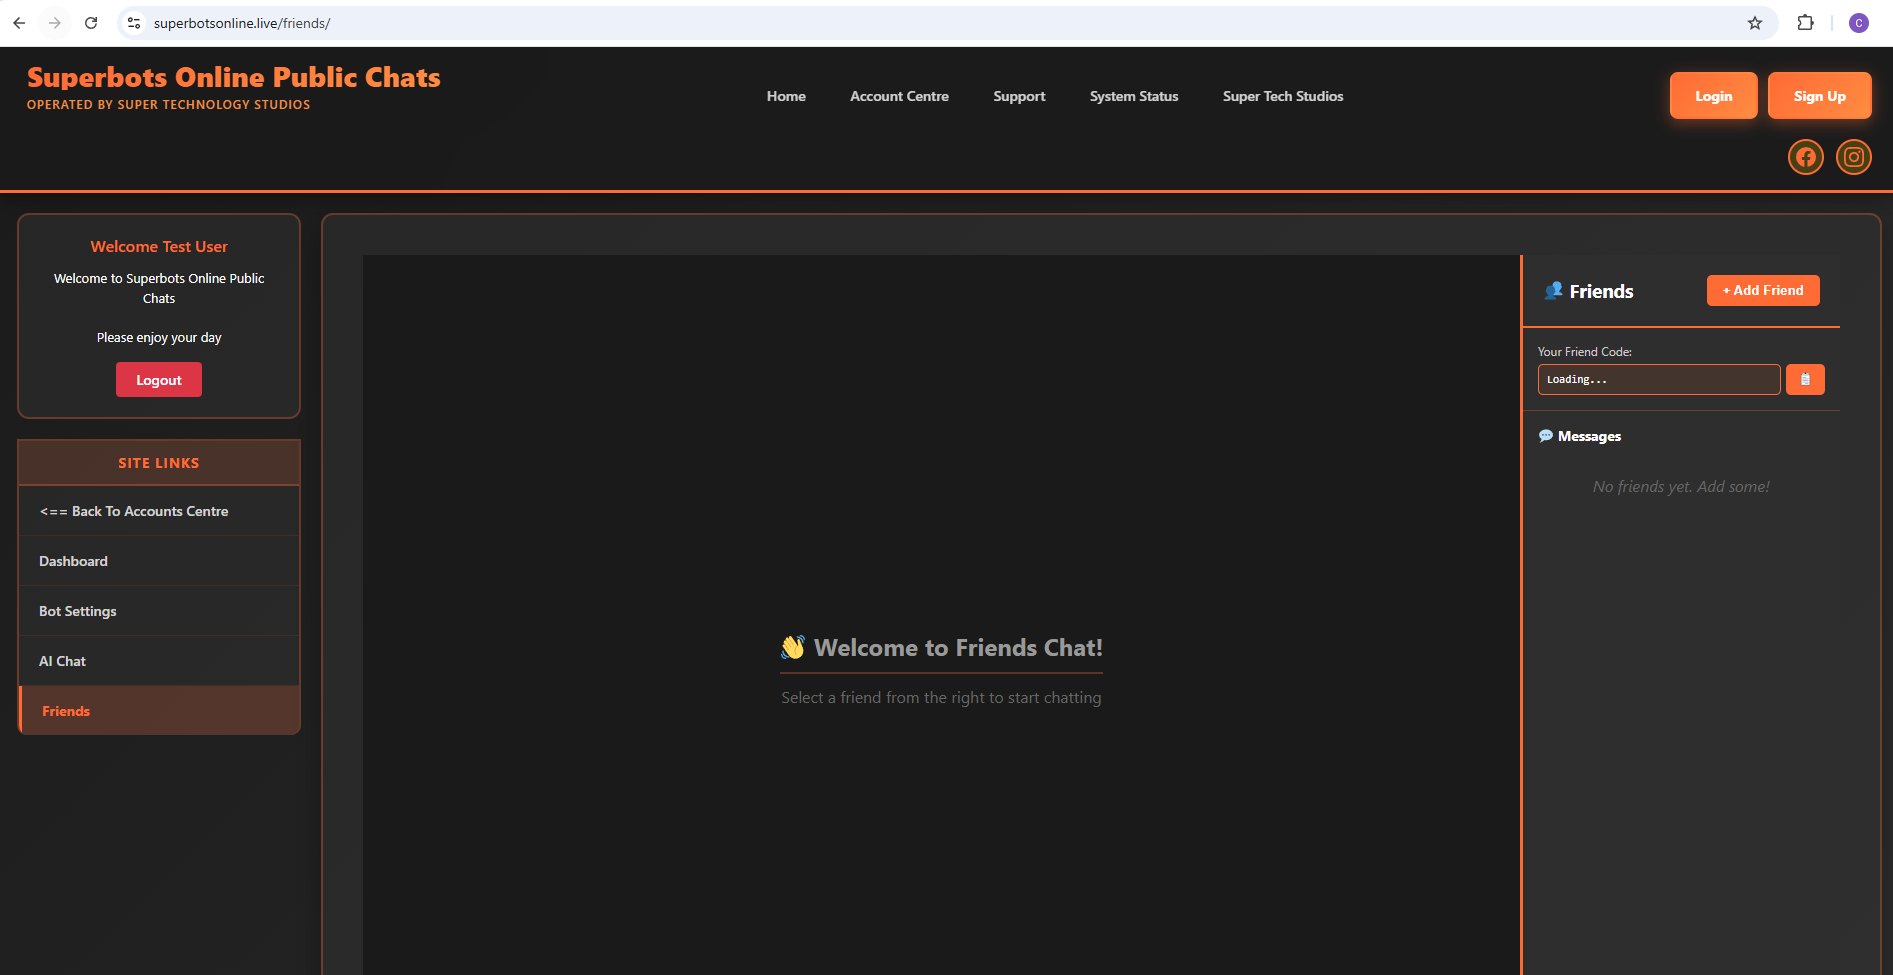The width and height of the screenshot is (1893, 975).
Task: Click the Messages section heading
Action: [1580, 436]
